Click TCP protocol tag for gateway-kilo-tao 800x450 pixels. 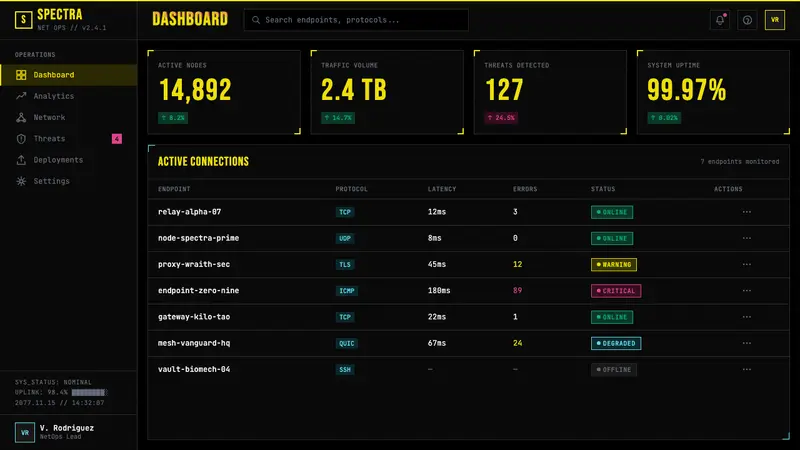coord(345,317)
